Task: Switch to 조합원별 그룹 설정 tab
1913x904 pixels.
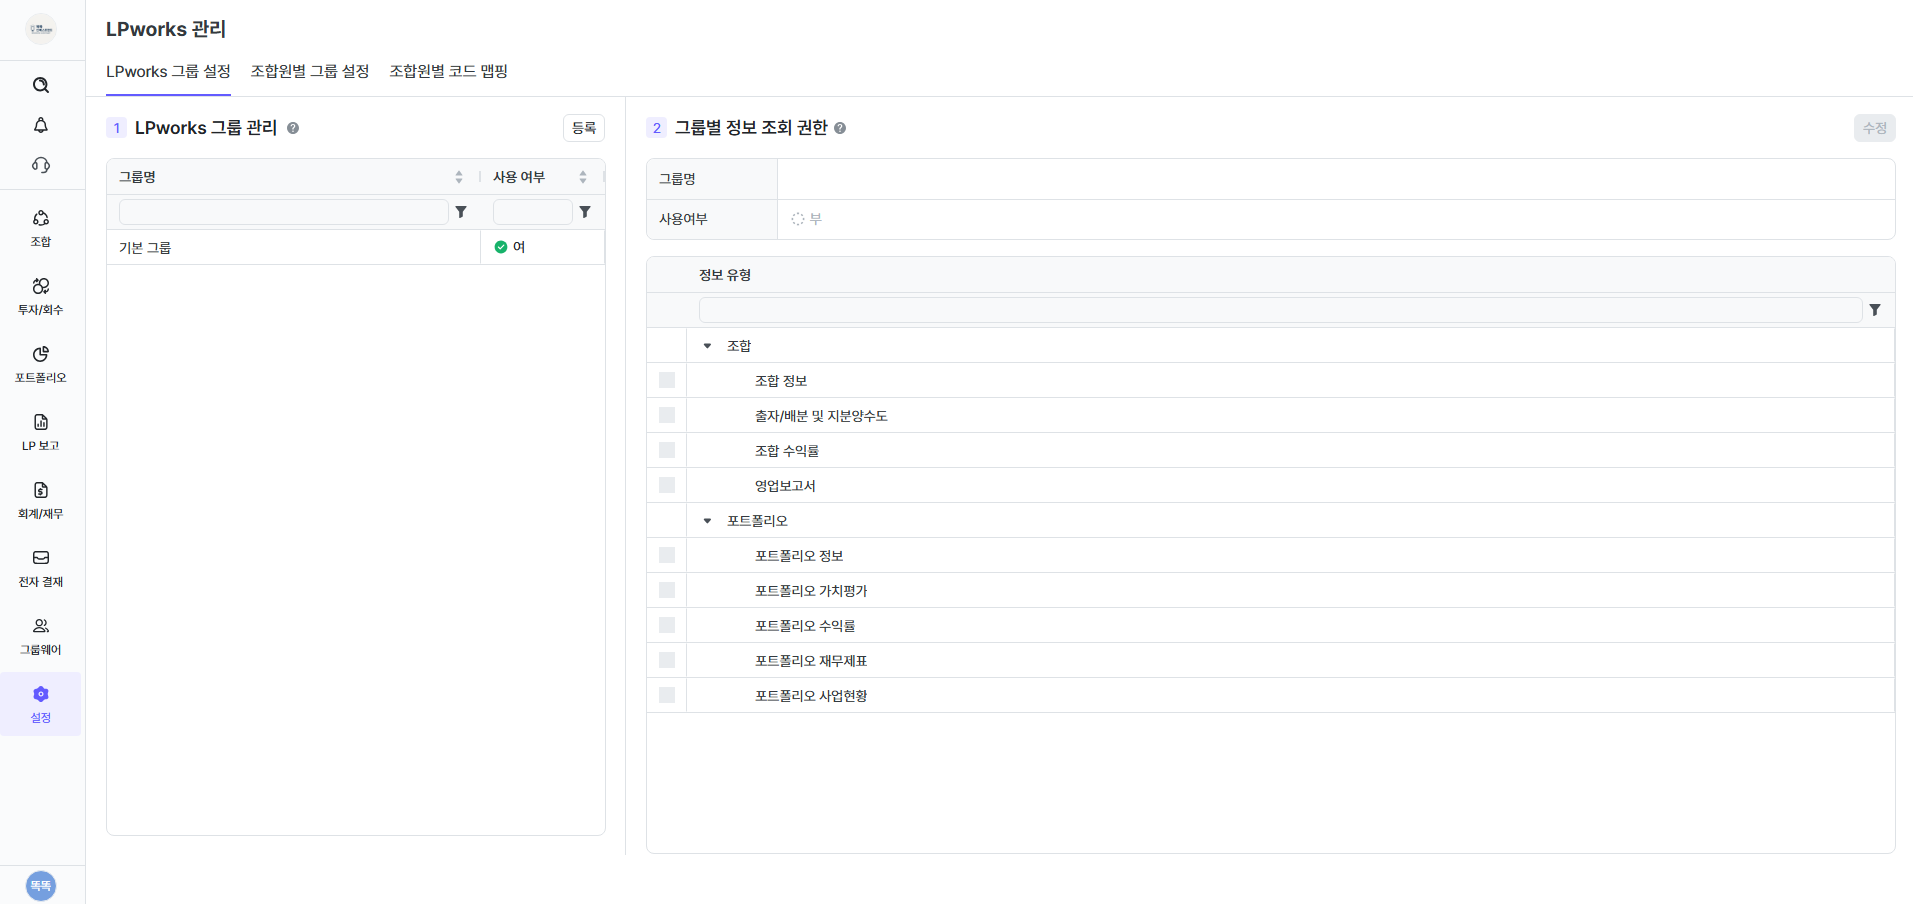Action: click(x=310, y=71)
